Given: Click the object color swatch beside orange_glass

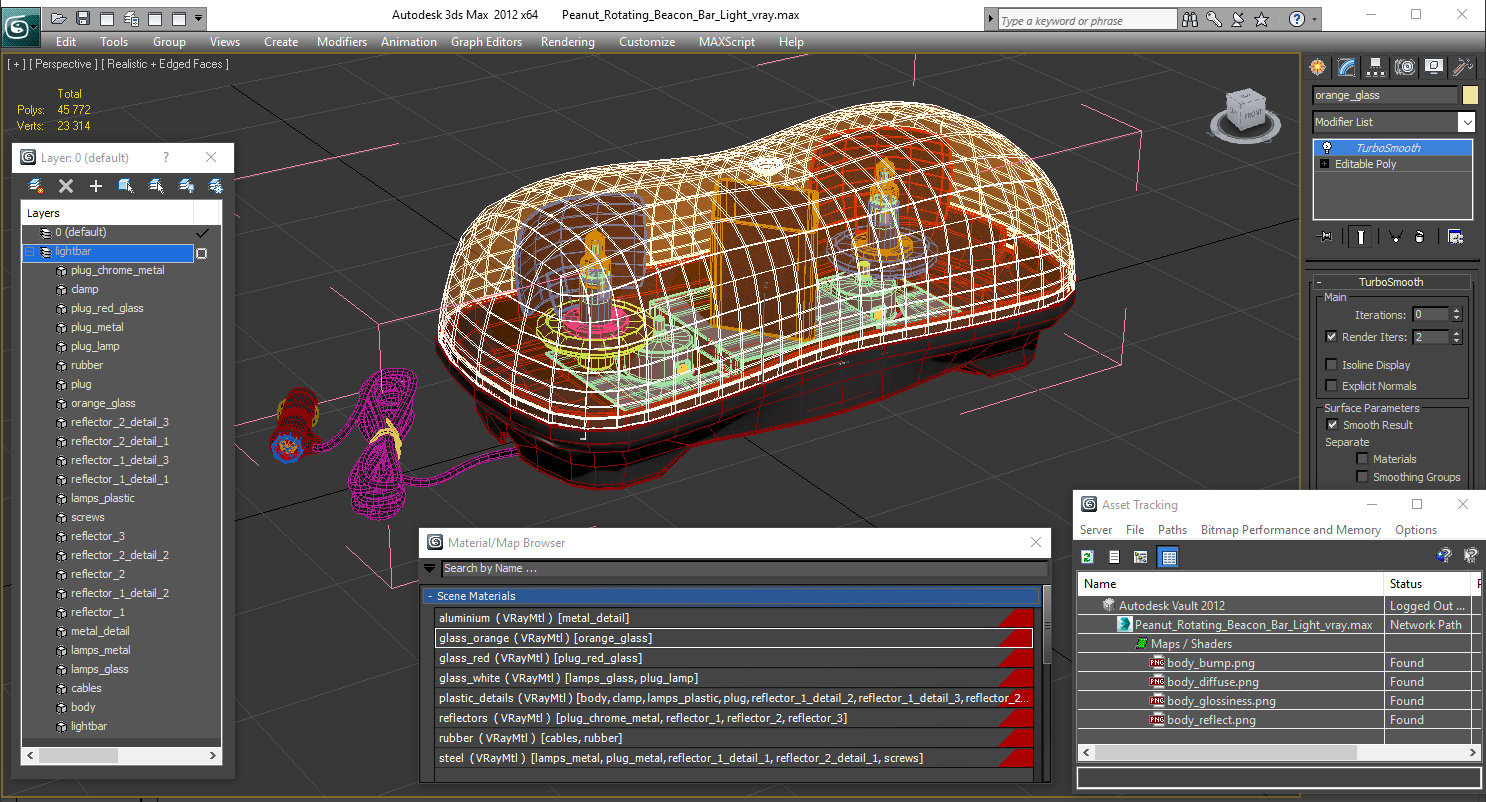Looking at the screenshot, I should point(1470,95).
